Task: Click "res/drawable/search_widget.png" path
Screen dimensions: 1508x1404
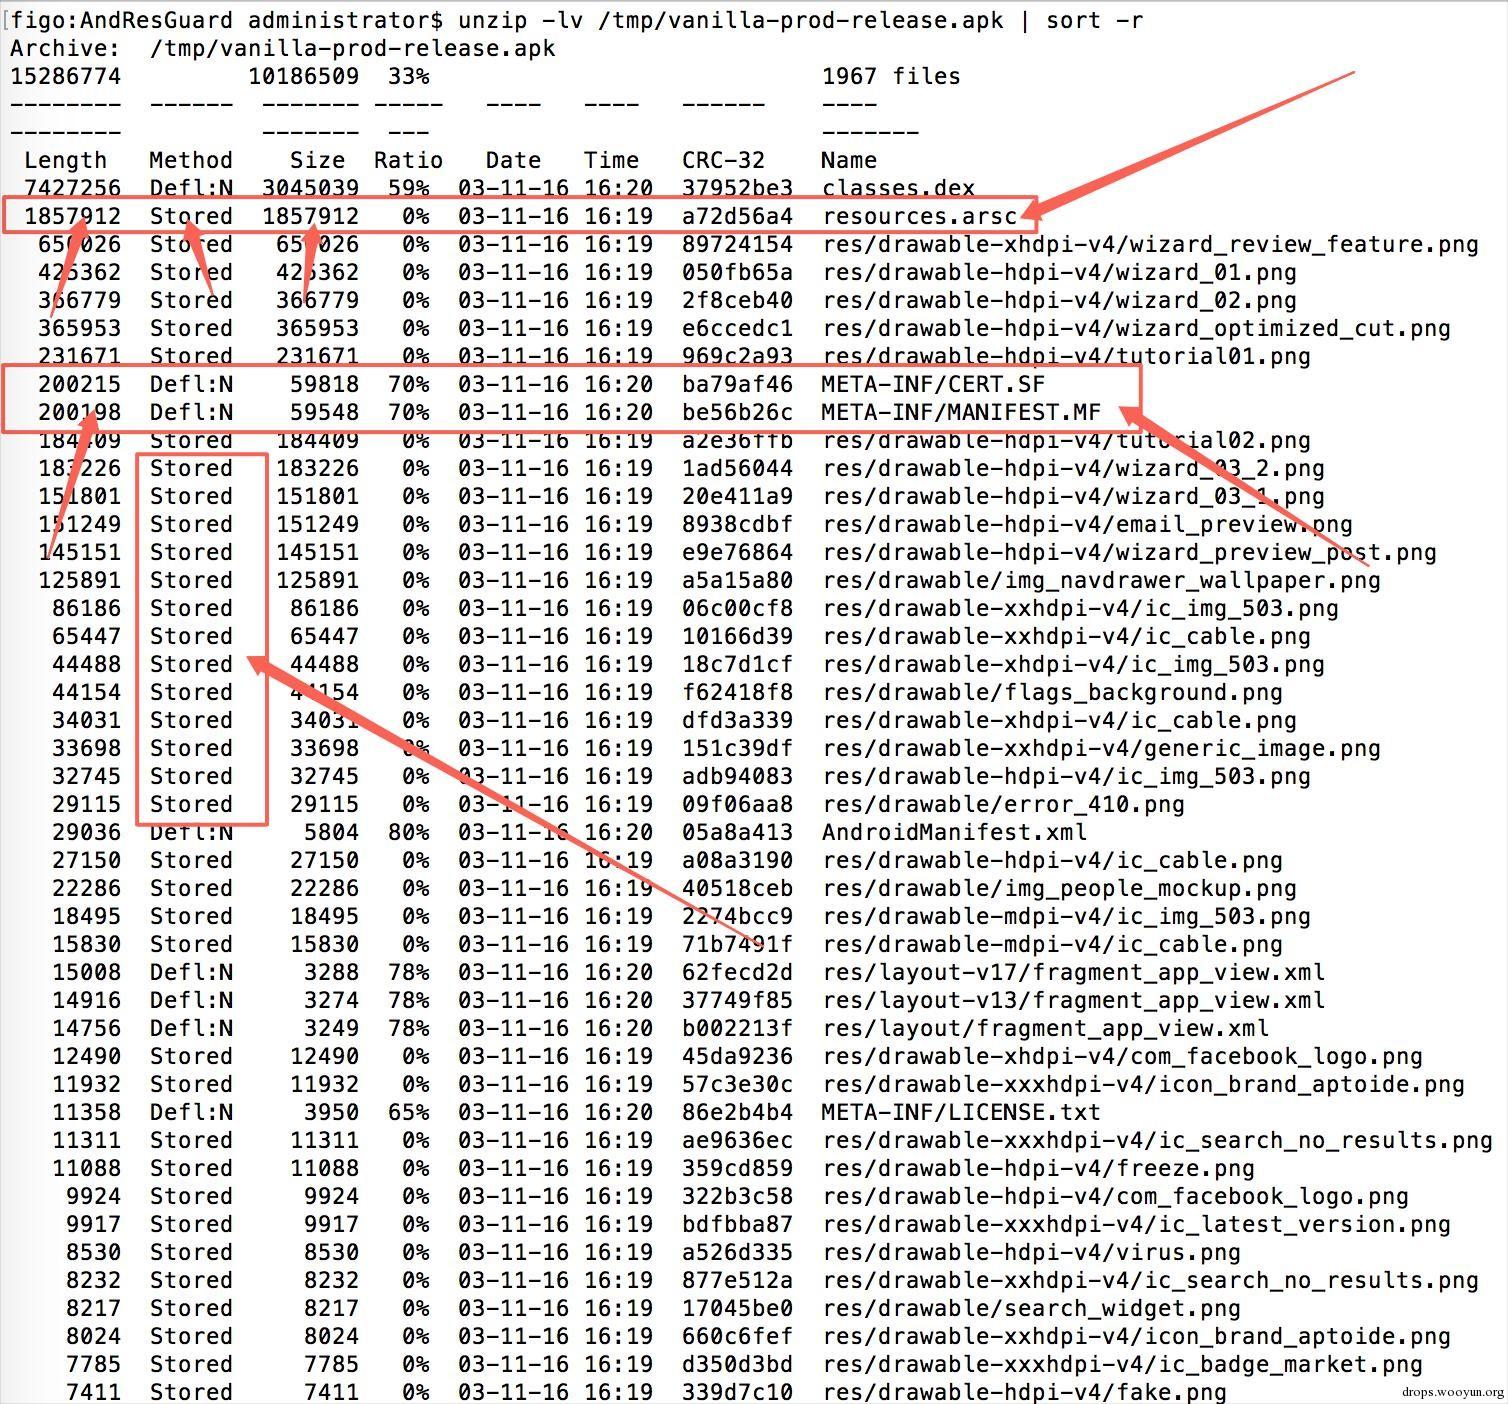Action: (1031, 1308)
